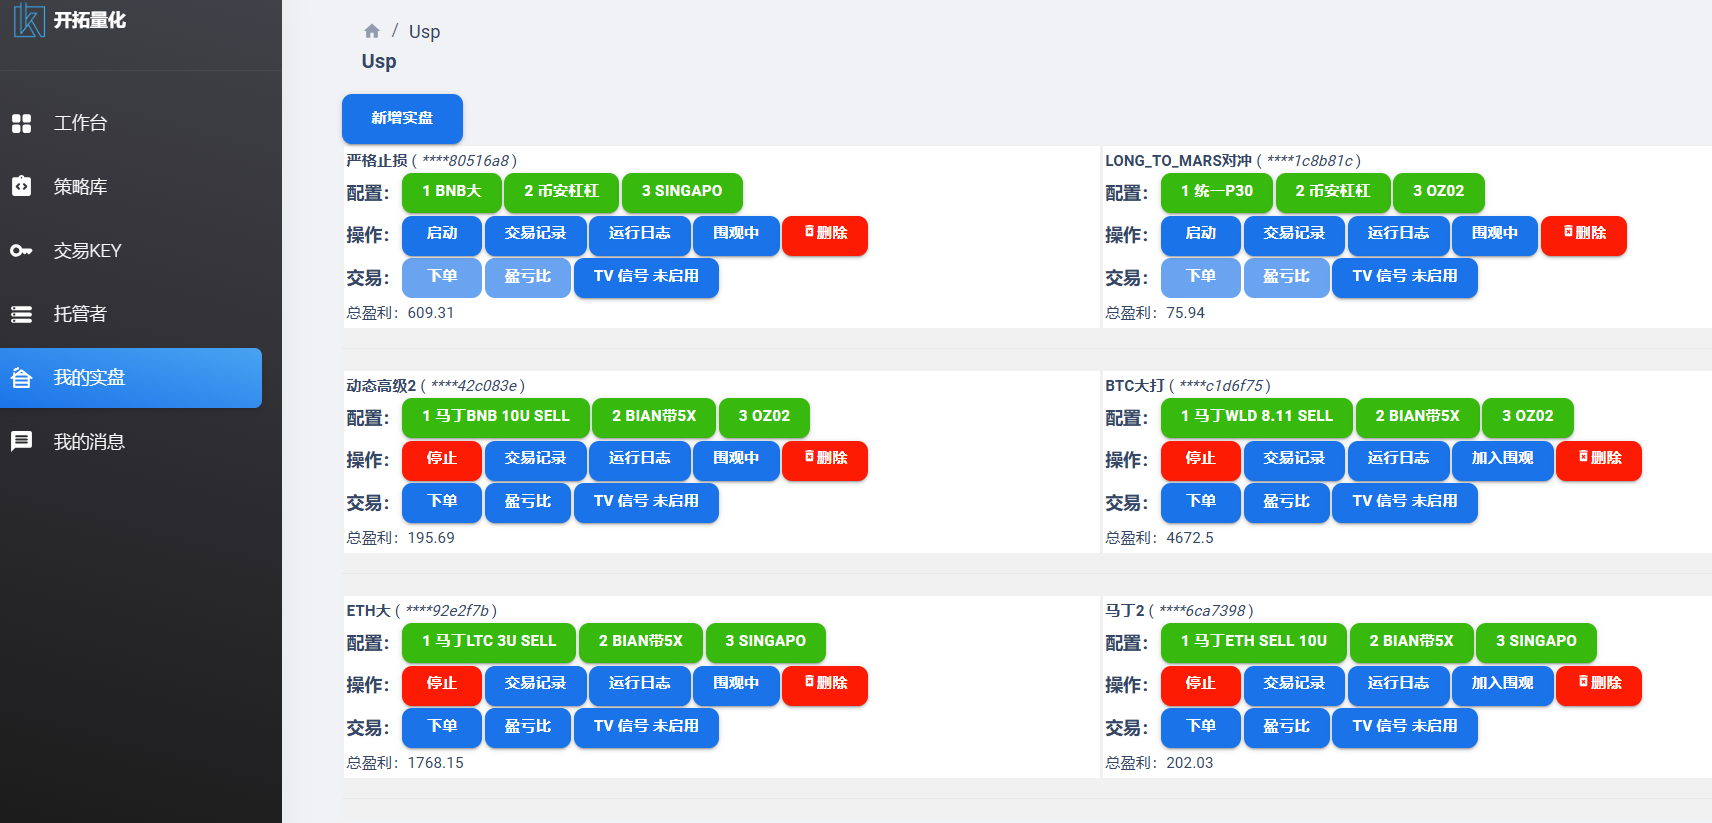
Task: Click the 我的实盘 sidebar icon
Action: [21, 378]
